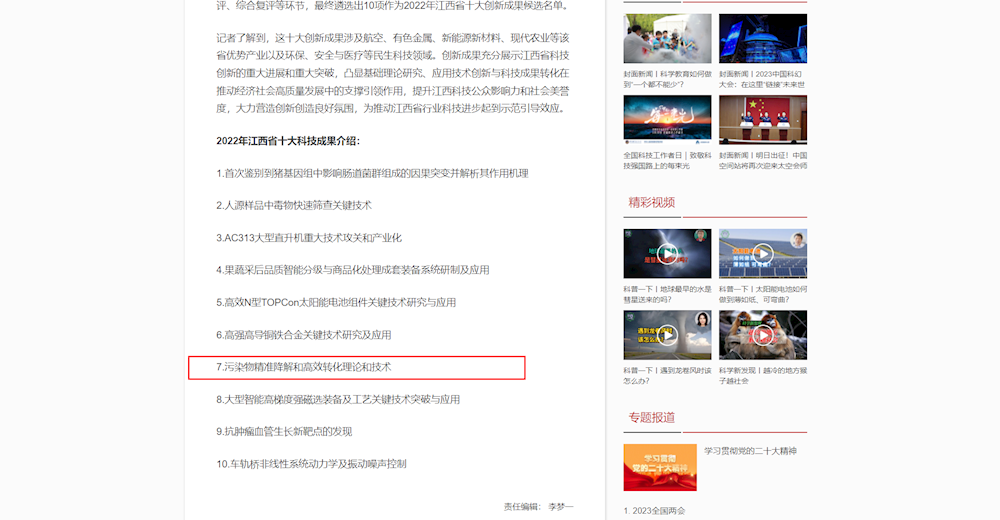Click the highlighted item 7 about pollutant degradation
The width and height of the screenshot is (1000, 520).
coord(304,368)
